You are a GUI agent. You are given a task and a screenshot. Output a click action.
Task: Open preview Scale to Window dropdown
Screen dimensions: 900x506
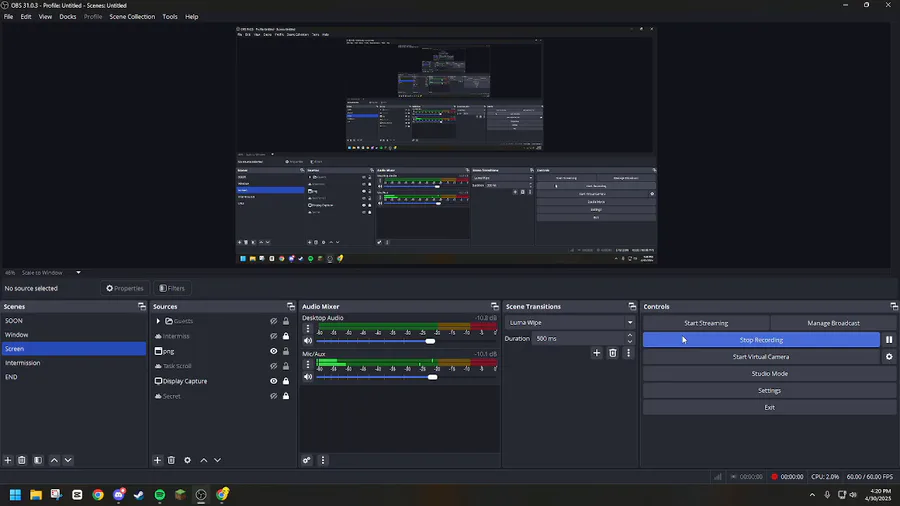coord(78,273)
